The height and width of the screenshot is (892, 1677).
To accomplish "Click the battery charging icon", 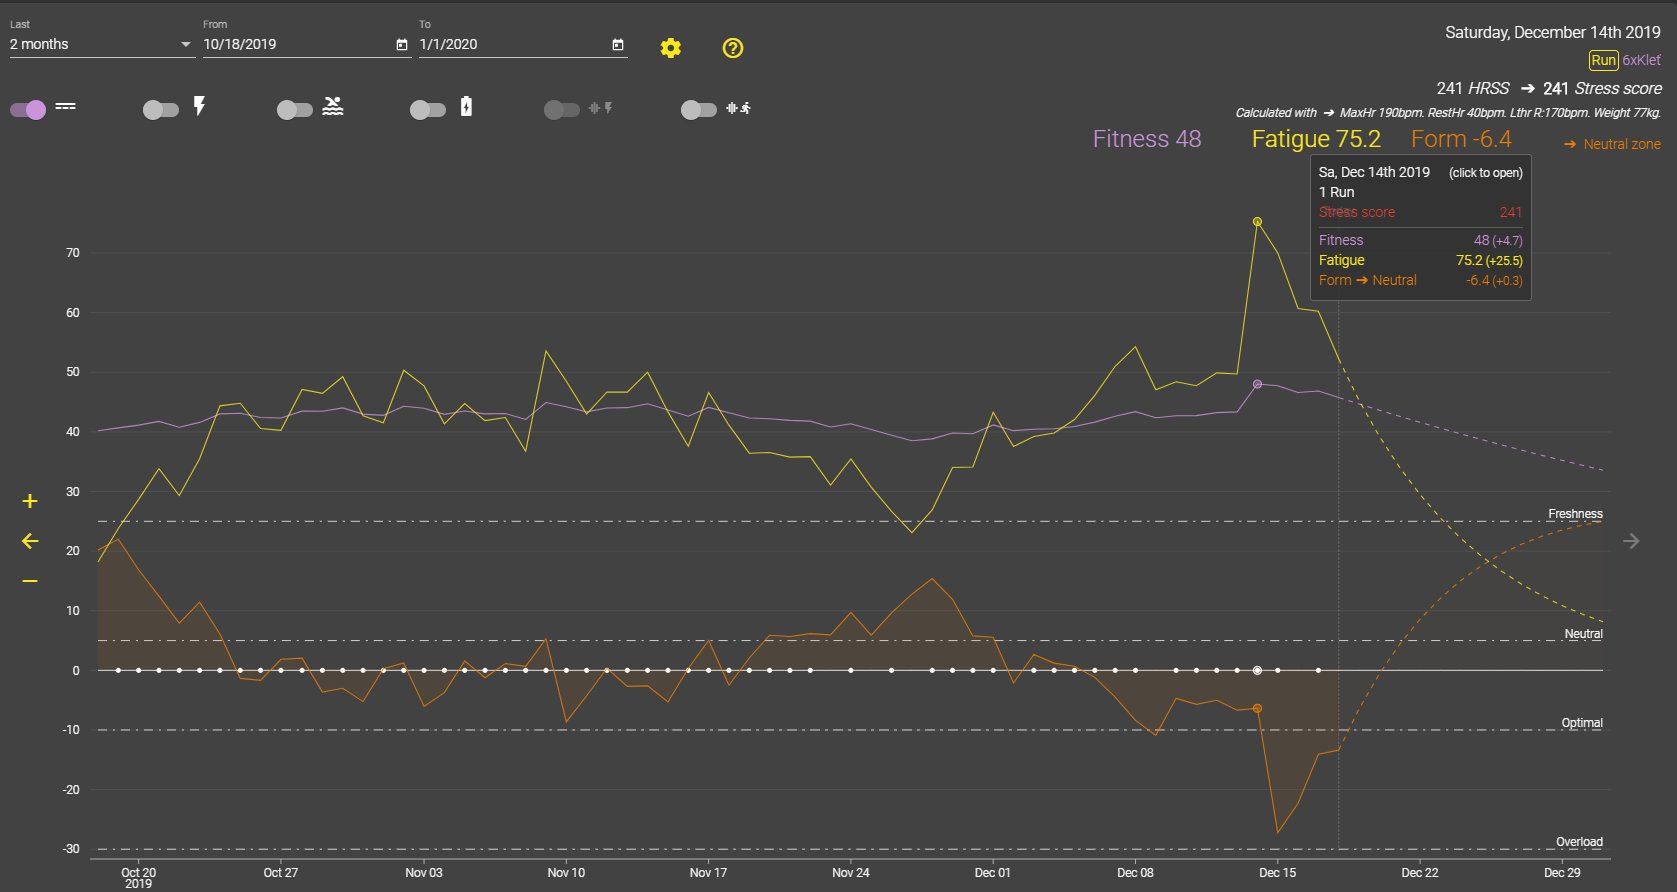I will coord(466,106).
